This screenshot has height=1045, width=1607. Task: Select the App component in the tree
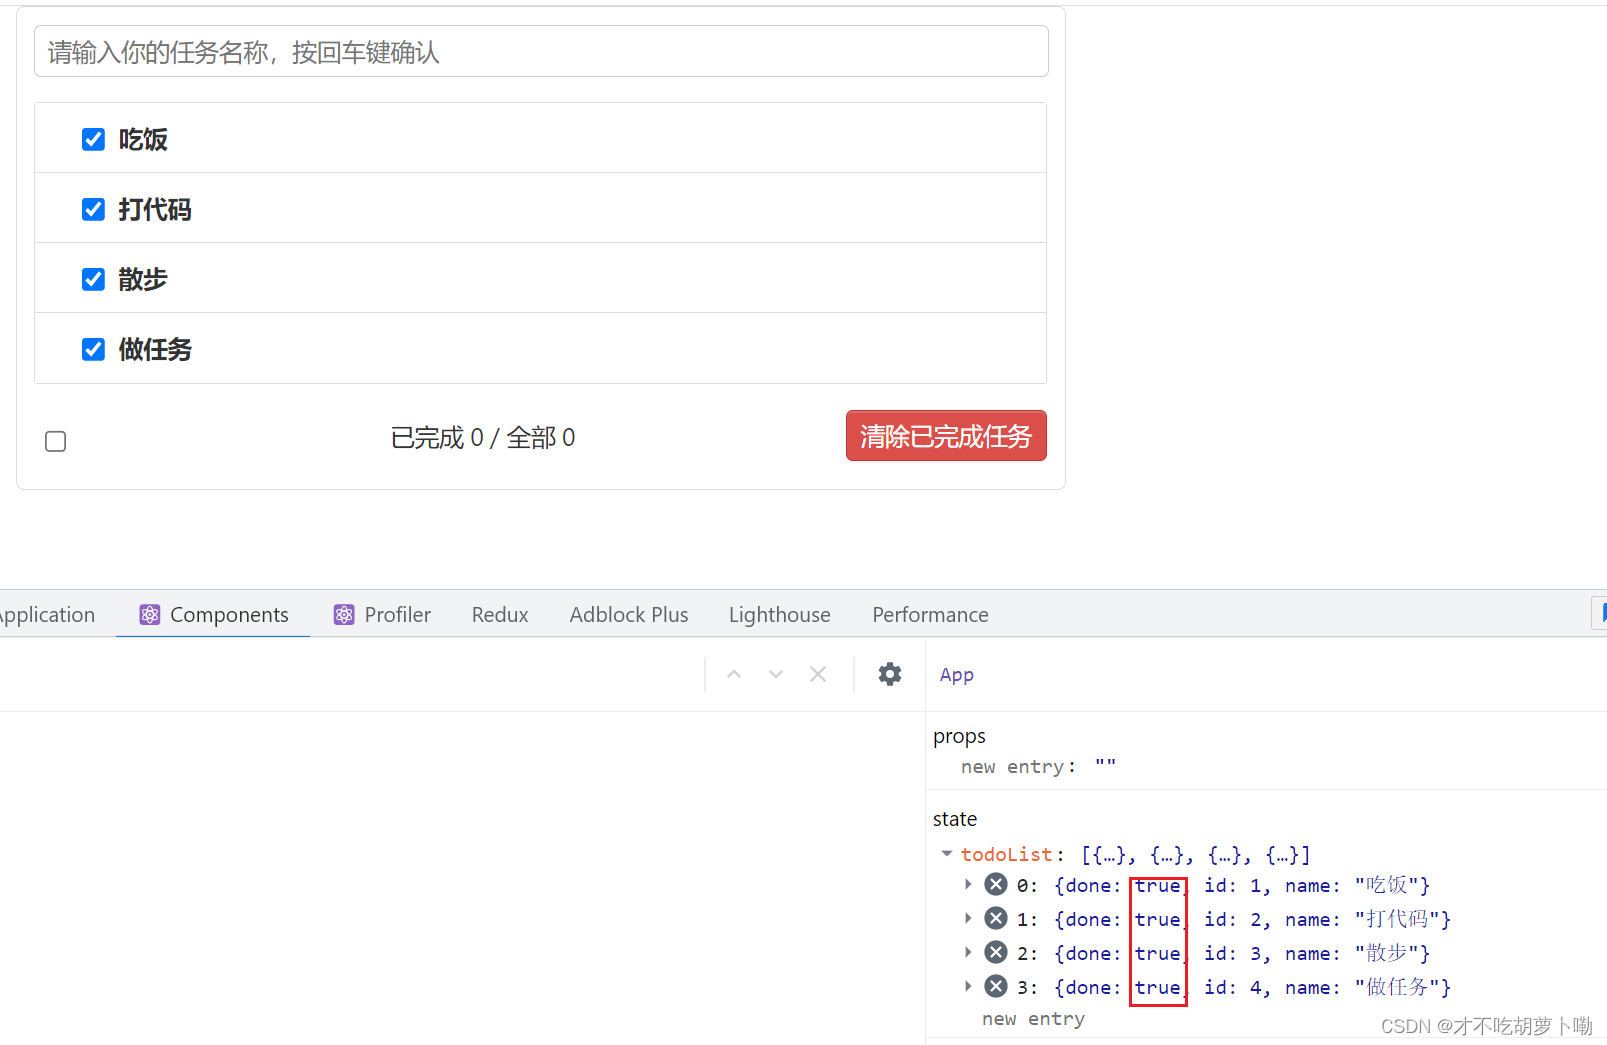click(956, 674)
